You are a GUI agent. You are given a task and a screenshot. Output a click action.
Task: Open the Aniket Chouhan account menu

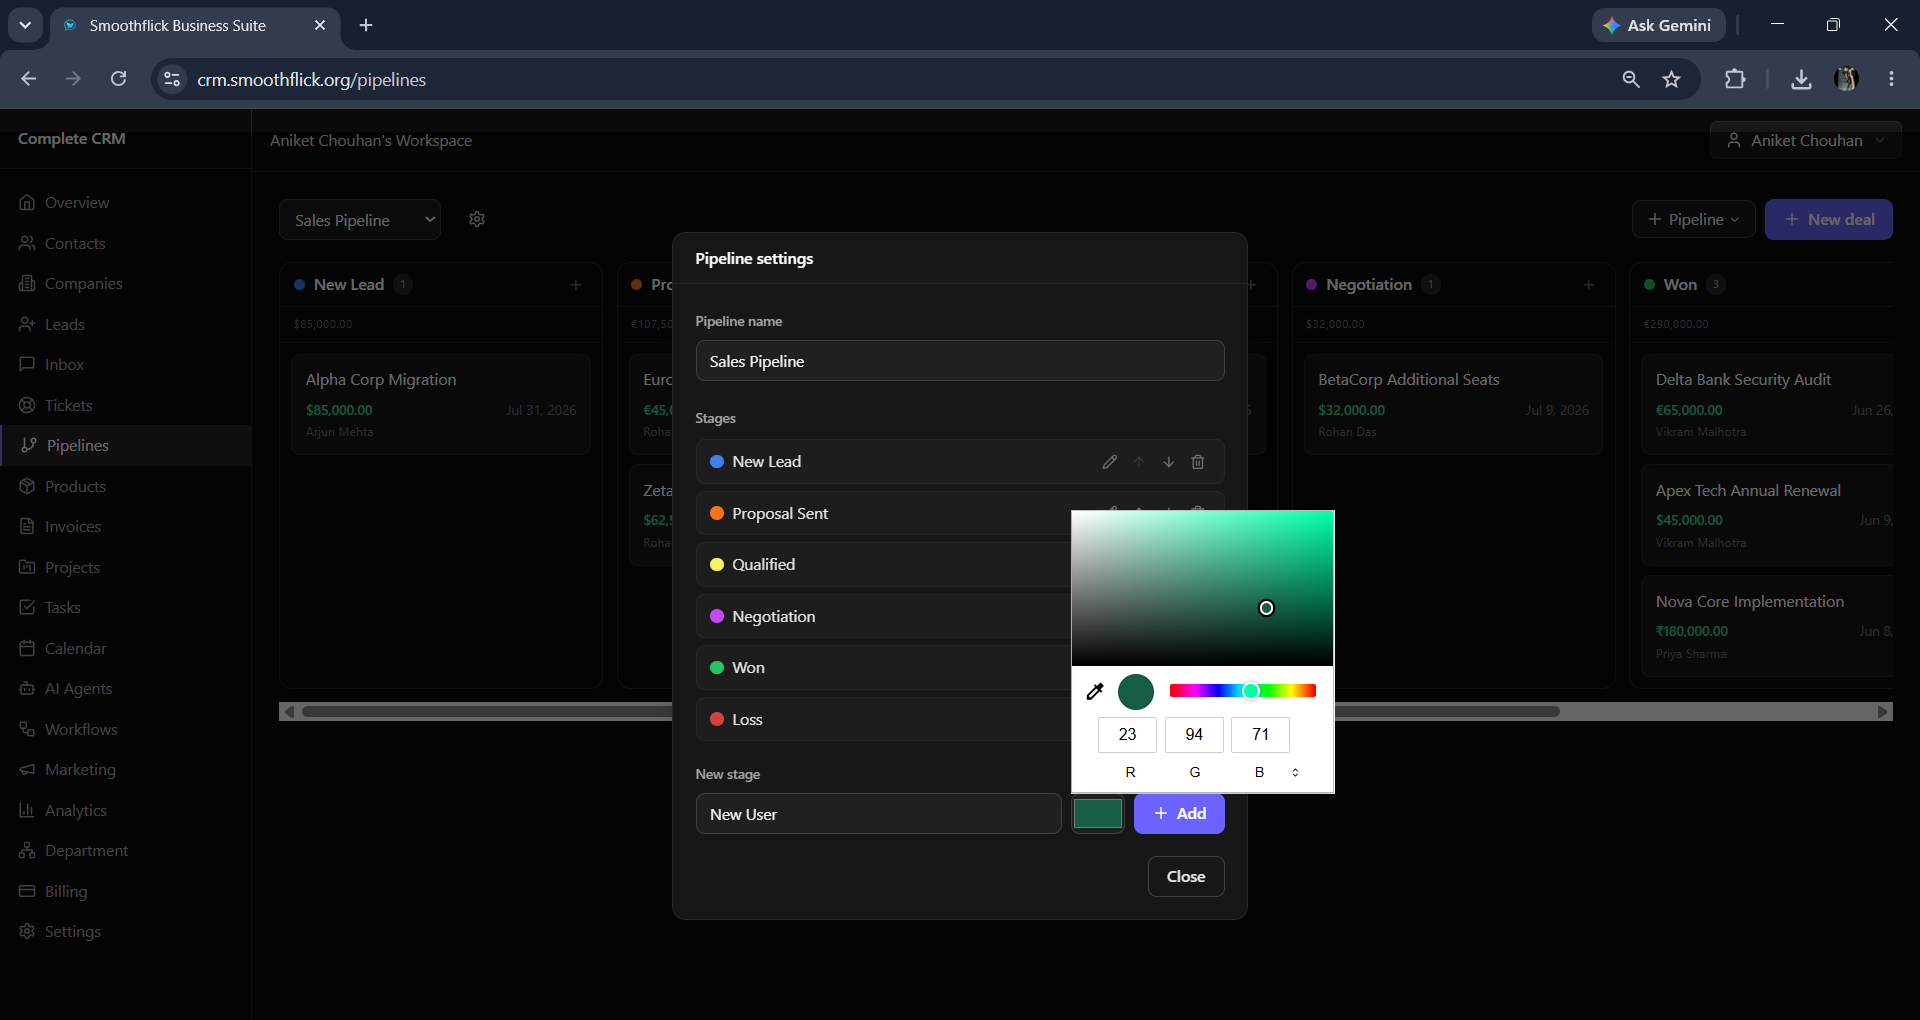click(x=1806, y=140)
